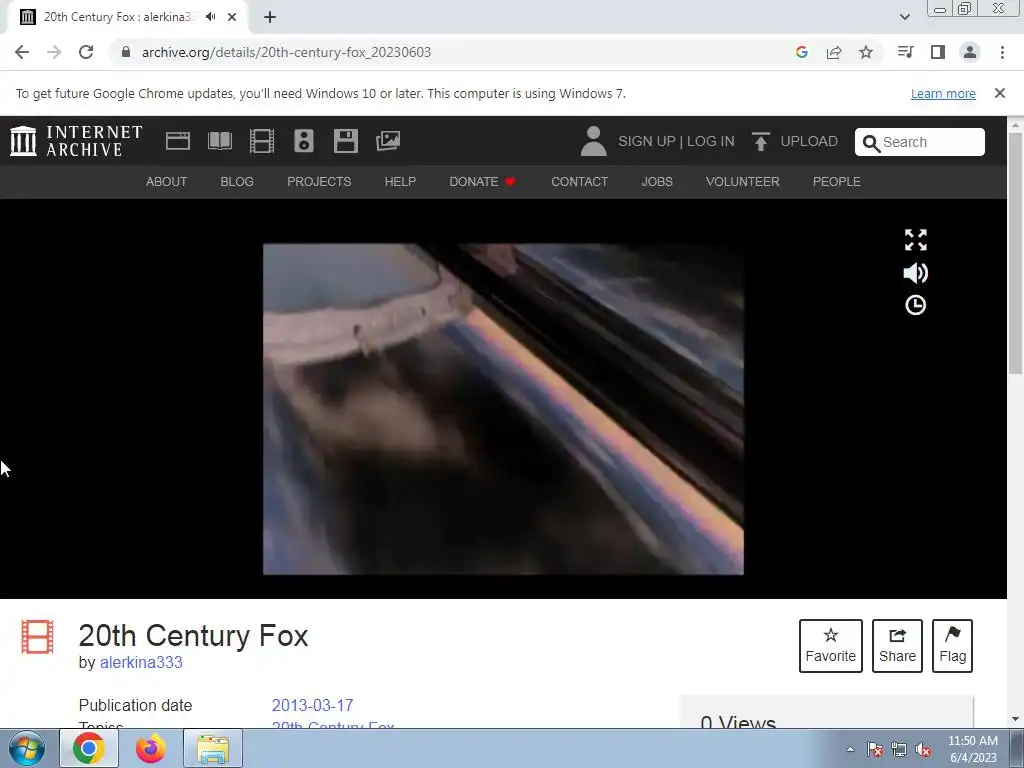Open the Audio speaker media icon
This screenshot has height=768, width=1024.
(x=304, y=141)
